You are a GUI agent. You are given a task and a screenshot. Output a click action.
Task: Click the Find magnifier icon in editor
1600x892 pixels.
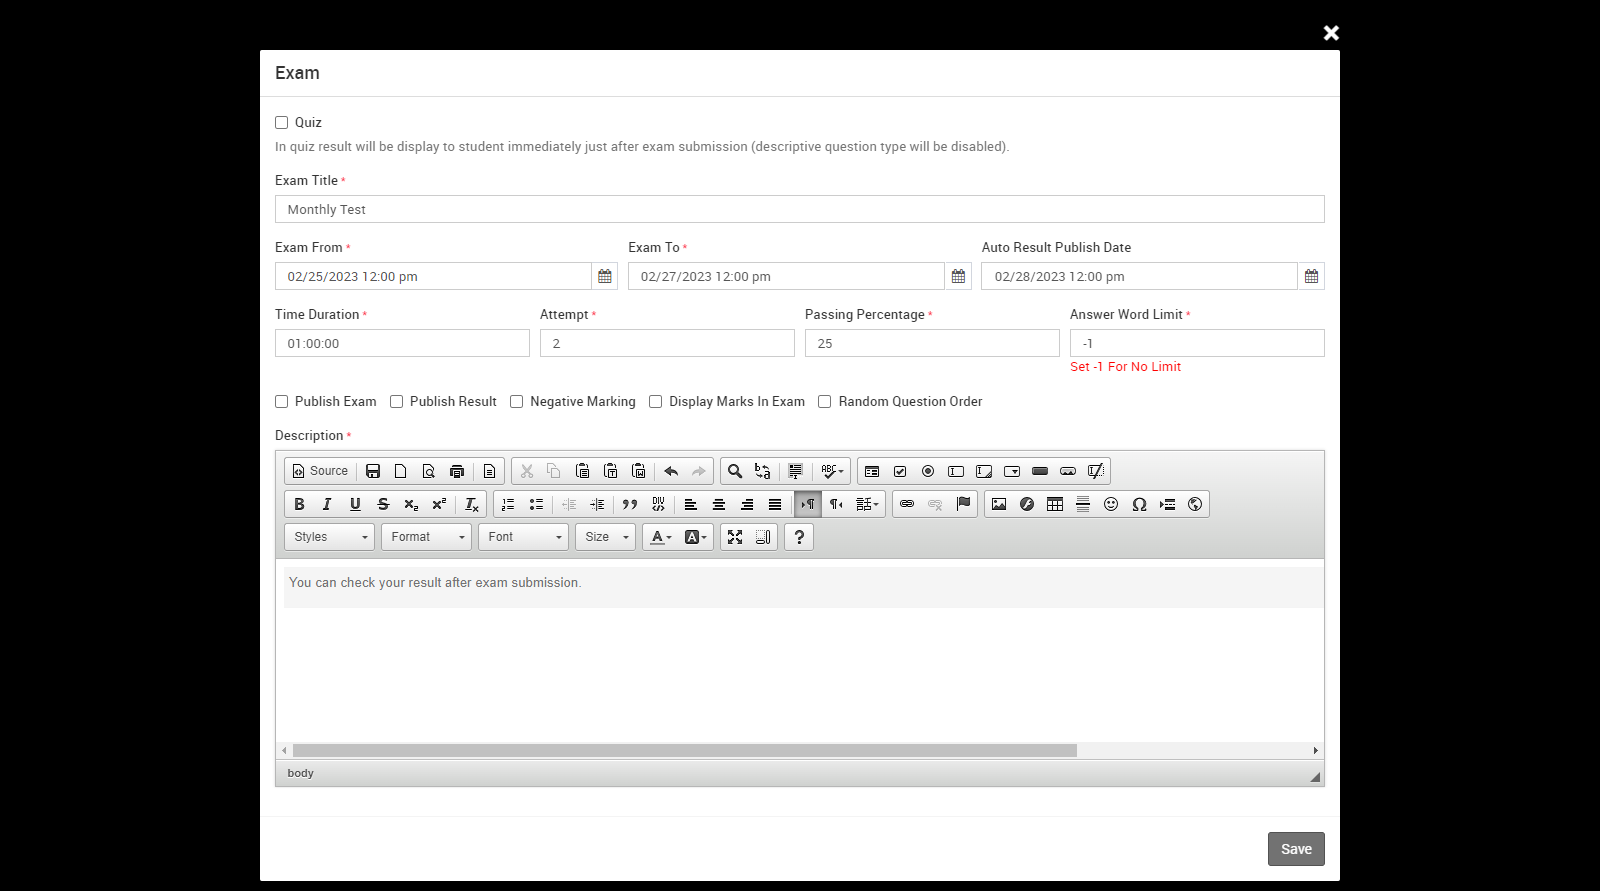[x=735, y=471]
